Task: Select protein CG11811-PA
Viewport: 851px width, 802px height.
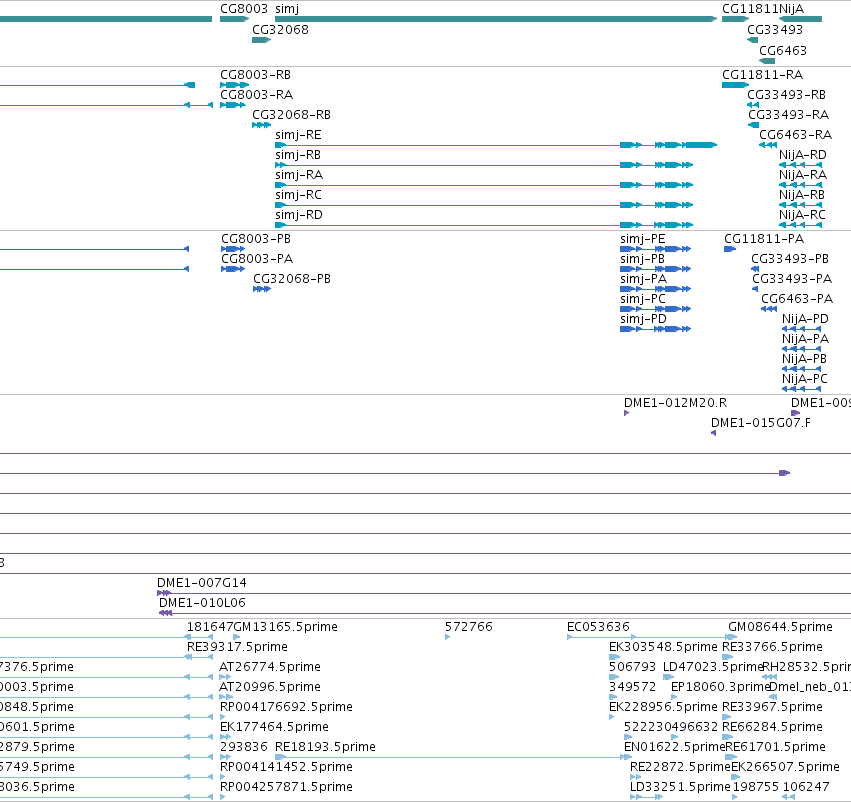Action: click(x=764, y=239)
